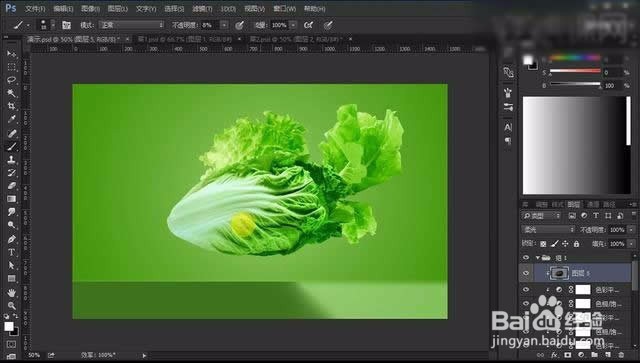This screenshot has width=640, height=363.
Task: Select the Crop tool
Action: point(11,106)
